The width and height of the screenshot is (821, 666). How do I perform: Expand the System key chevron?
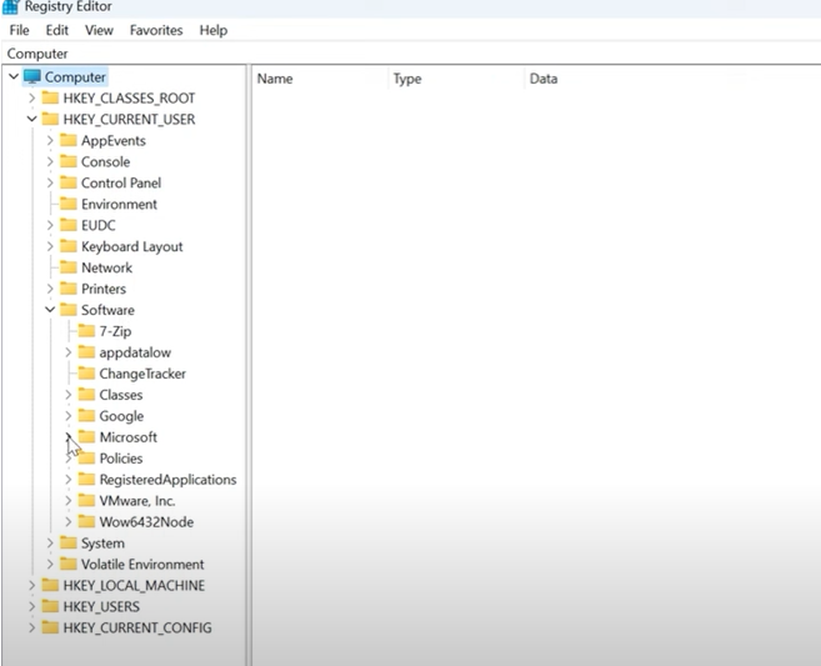[x=50, y=542]
